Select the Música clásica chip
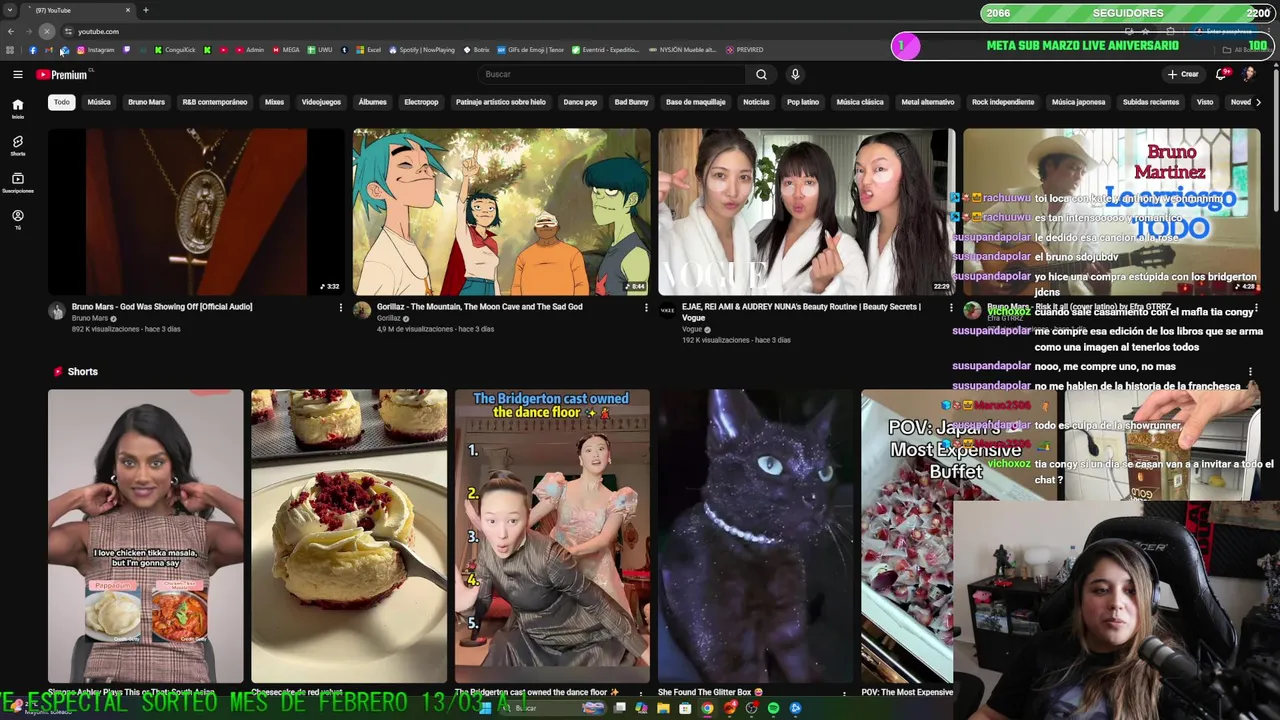This screenshot has height=720, width=1280. [x=860, y=102]
